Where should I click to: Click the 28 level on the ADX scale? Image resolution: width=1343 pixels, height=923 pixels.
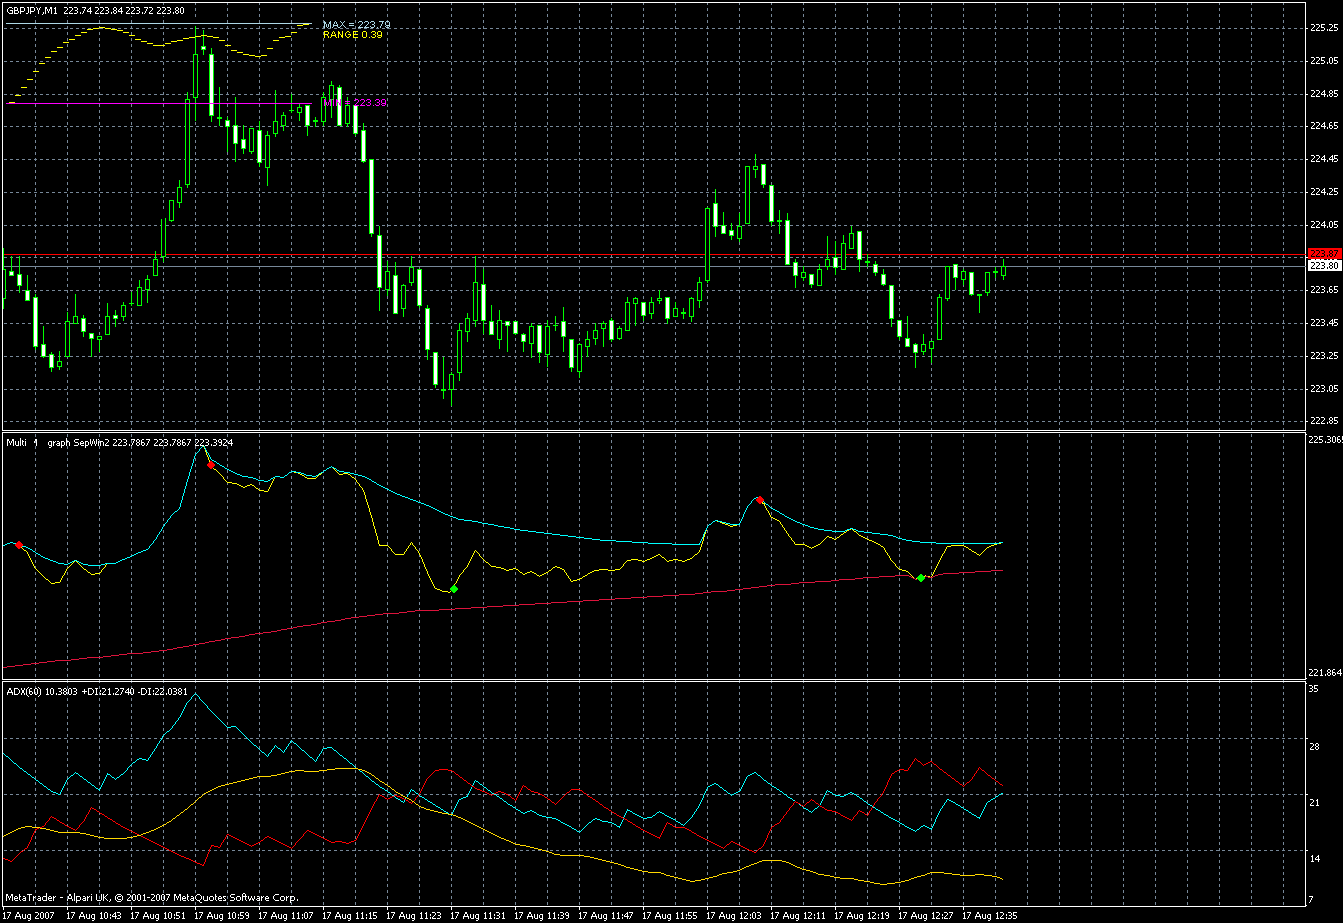pos(1315,746)
